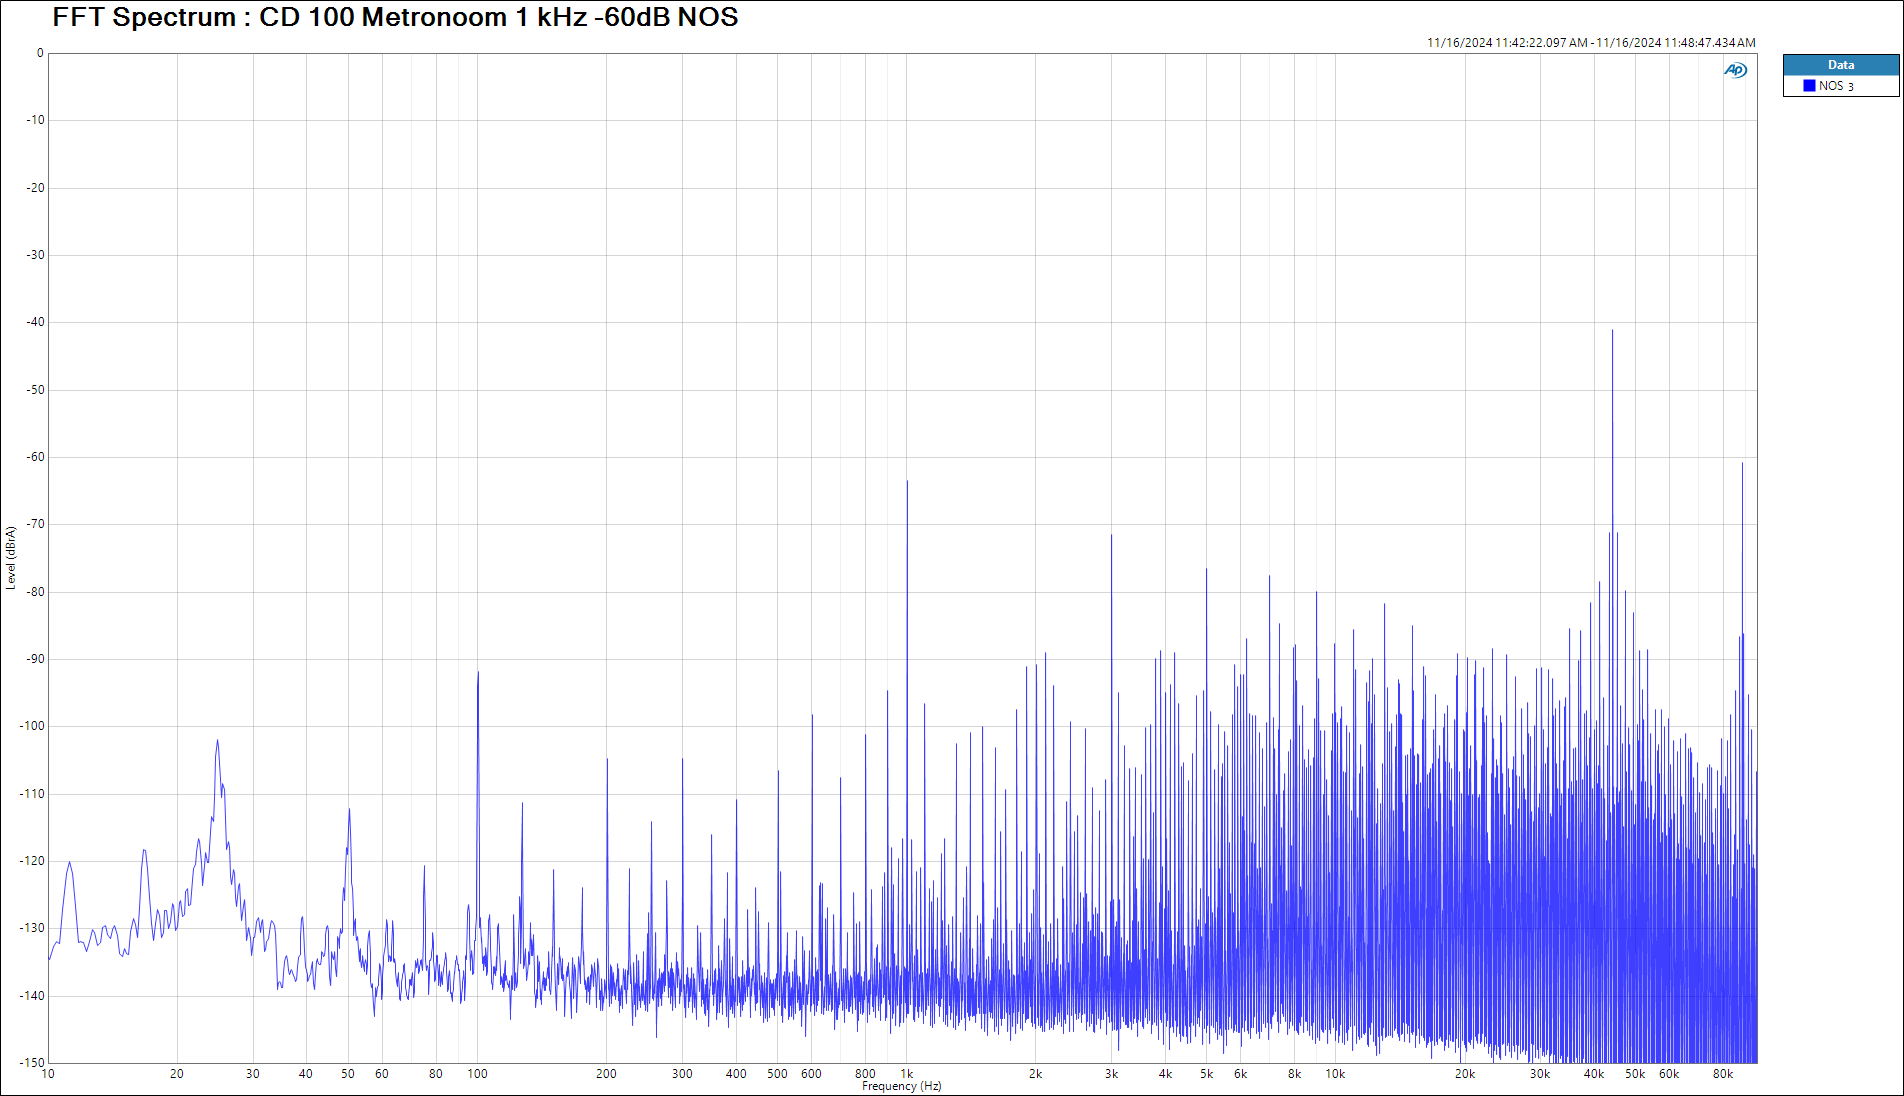
Task: Click the 20k tick on frequency axis
Action: [1464, 1074]
